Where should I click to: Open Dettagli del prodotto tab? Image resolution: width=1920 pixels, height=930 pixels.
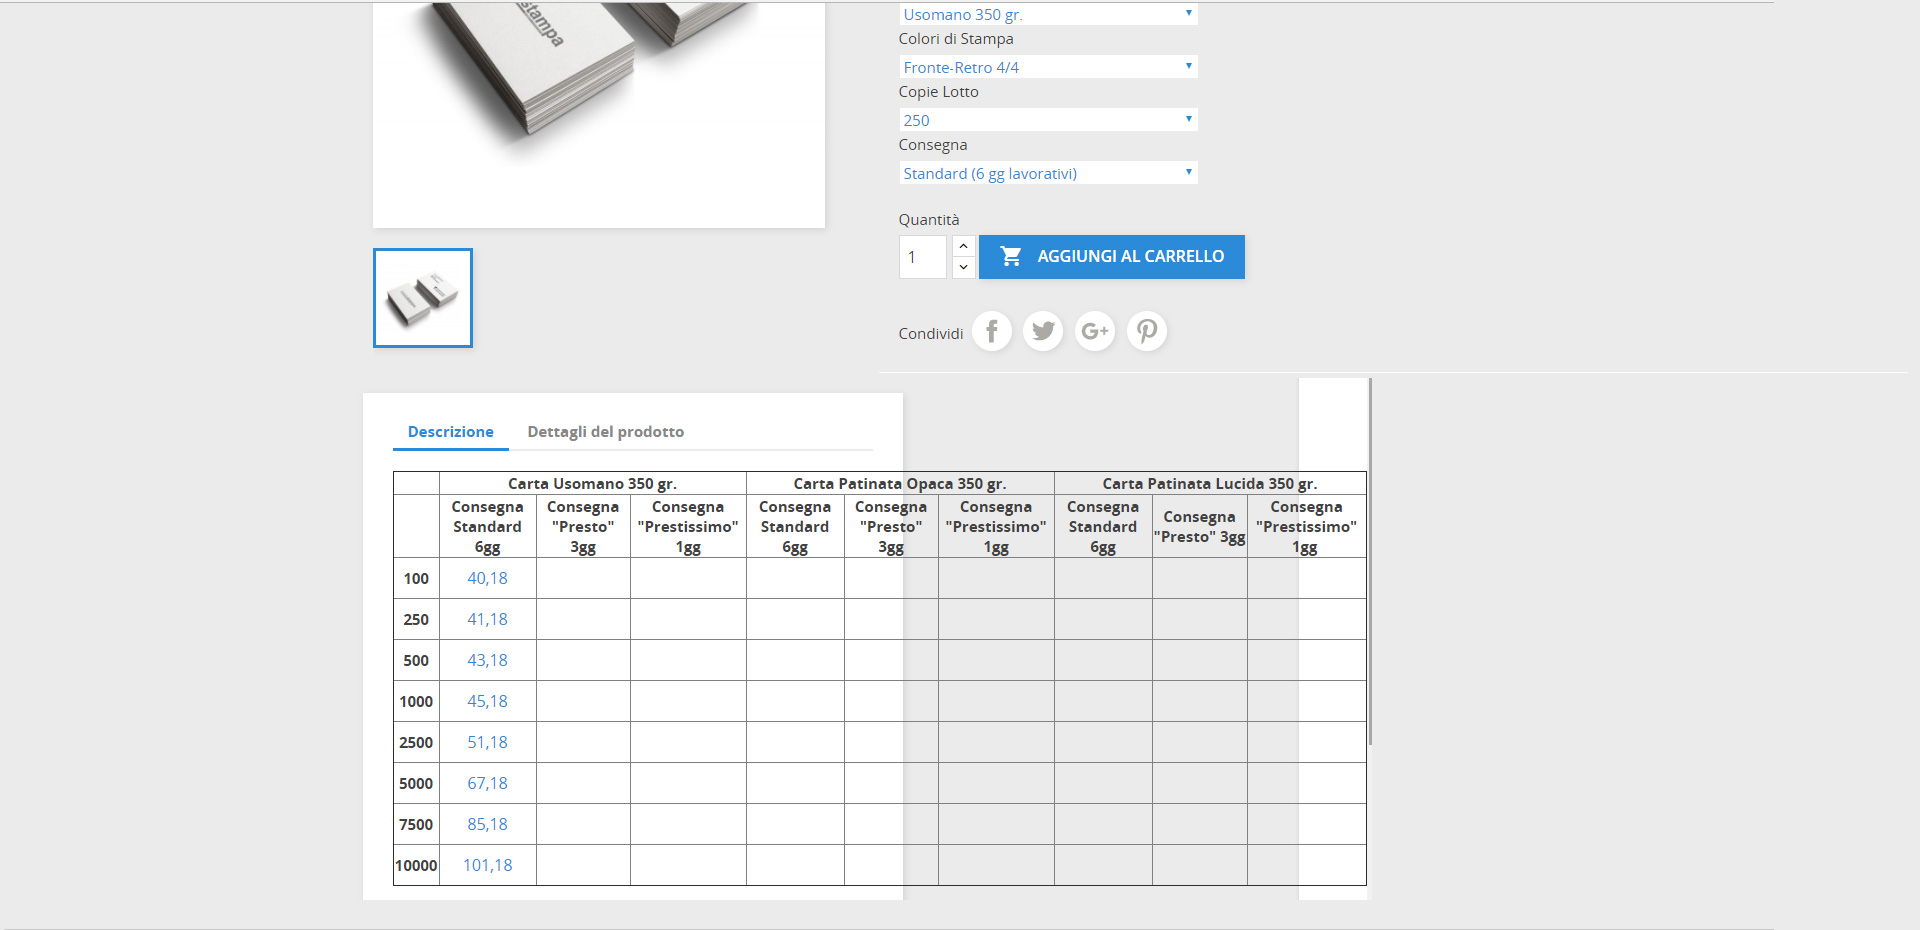point(605,432)
